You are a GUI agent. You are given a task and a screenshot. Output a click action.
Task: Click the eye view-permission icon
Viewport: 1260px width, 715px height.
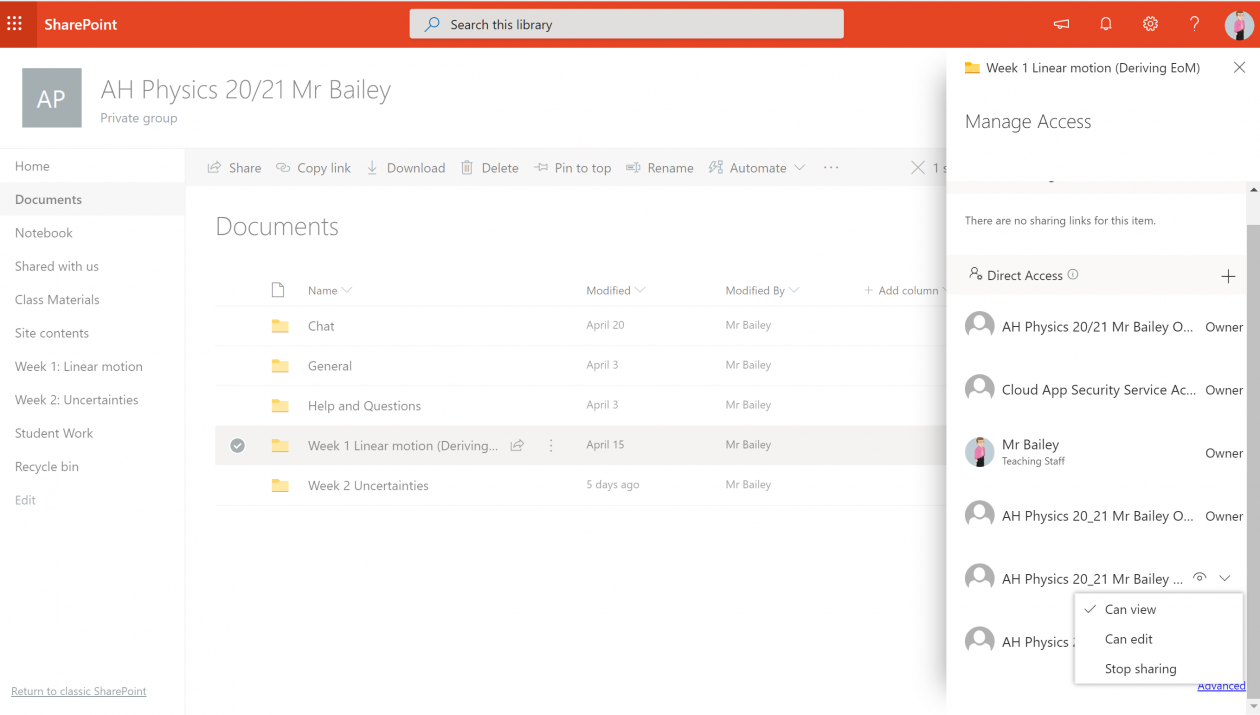pos(1200,578)
